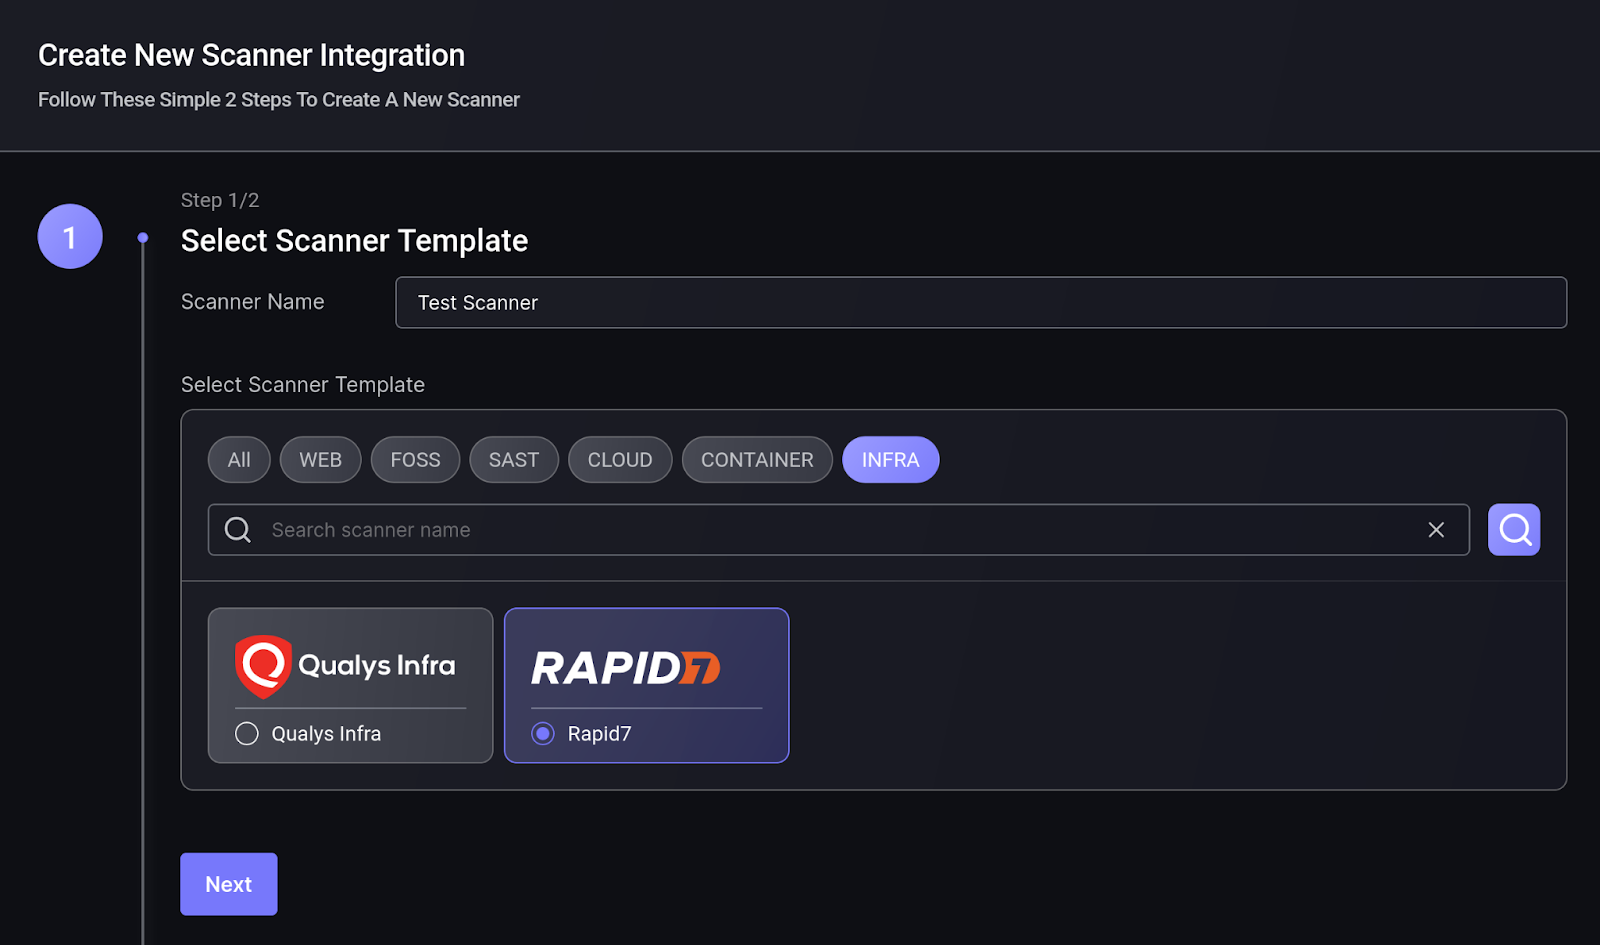
Task: Click the 'Step 1/2' text
Action: point(220,200)
